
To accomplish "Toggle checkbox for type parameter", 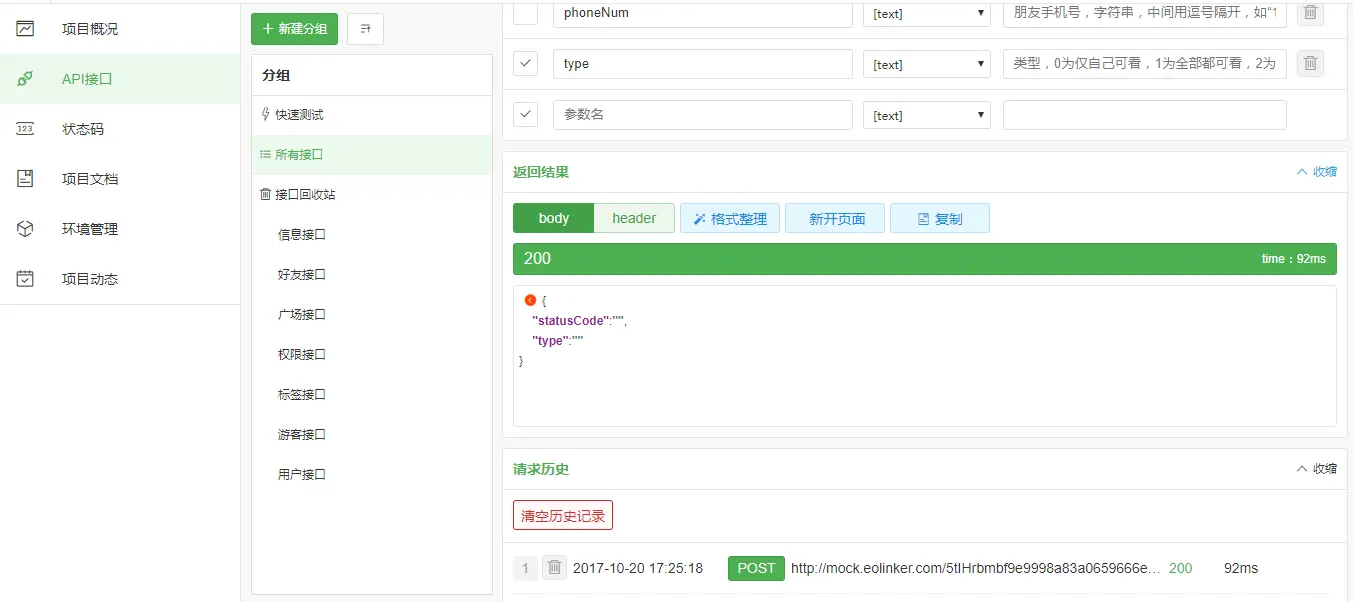I will pos(525,63).
